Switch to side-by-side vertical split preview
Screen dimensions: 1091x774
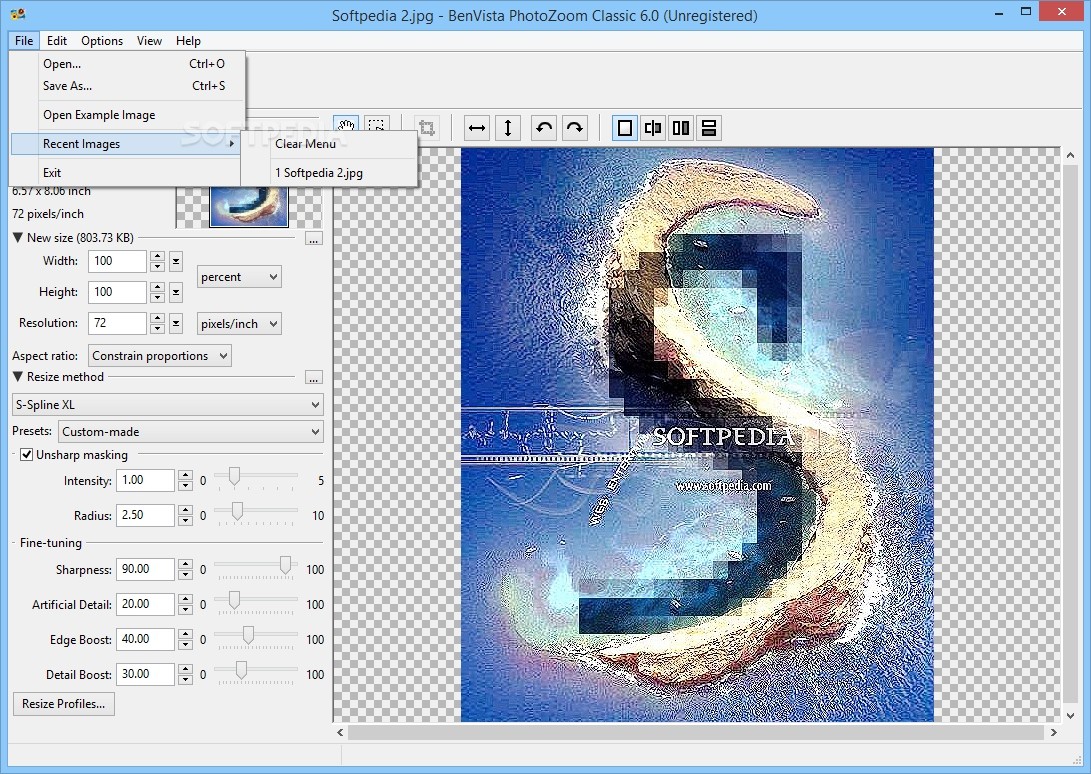680,128
